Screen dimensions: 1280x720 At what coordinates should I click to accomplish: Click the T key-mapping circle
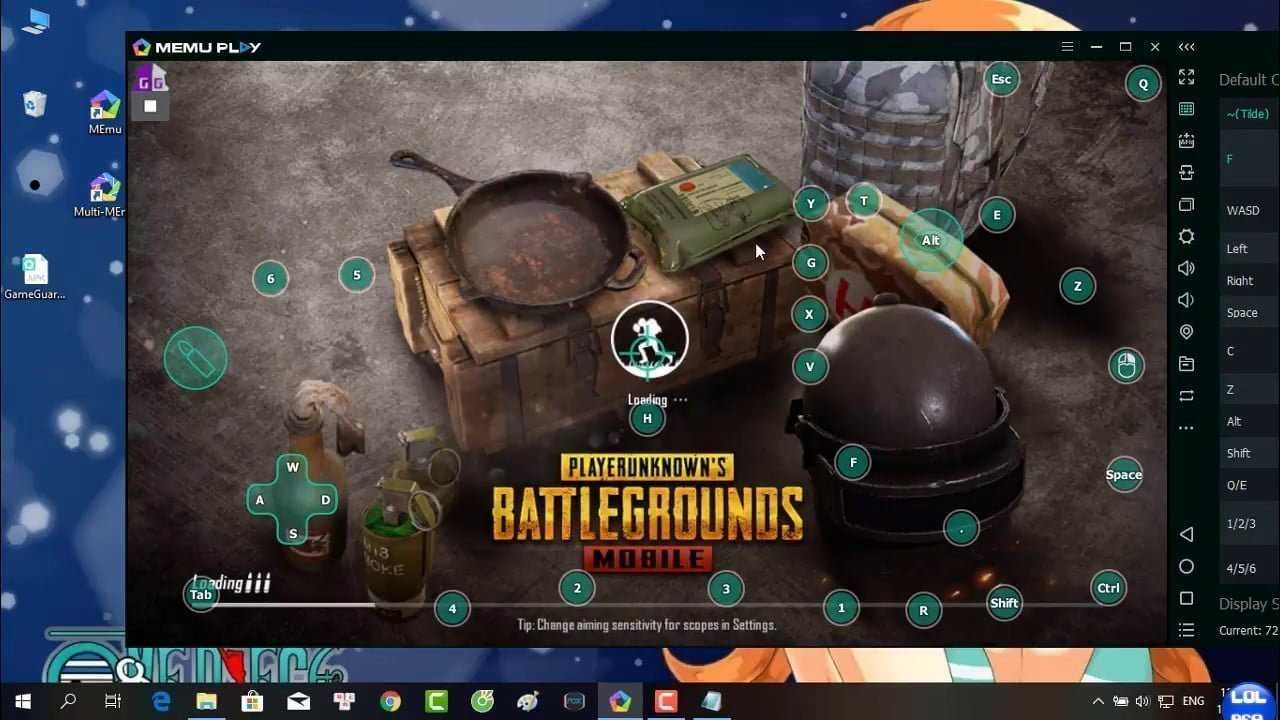pos(864,201)
